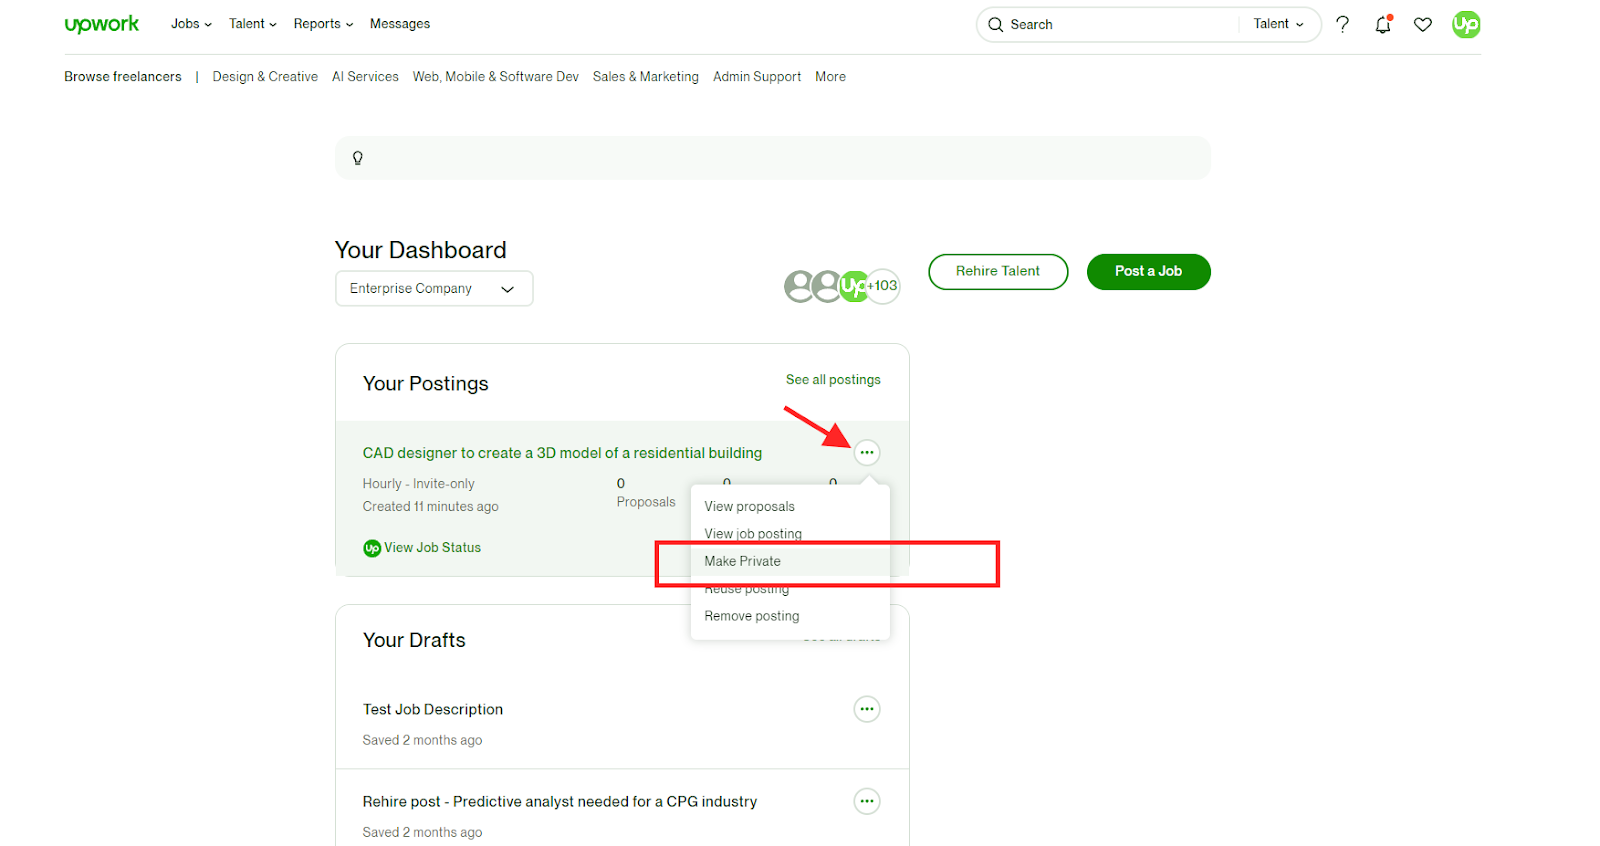Click the lightbulb tip icon
The width and height of the screenshot is (1600, 846).
(358, 158)
